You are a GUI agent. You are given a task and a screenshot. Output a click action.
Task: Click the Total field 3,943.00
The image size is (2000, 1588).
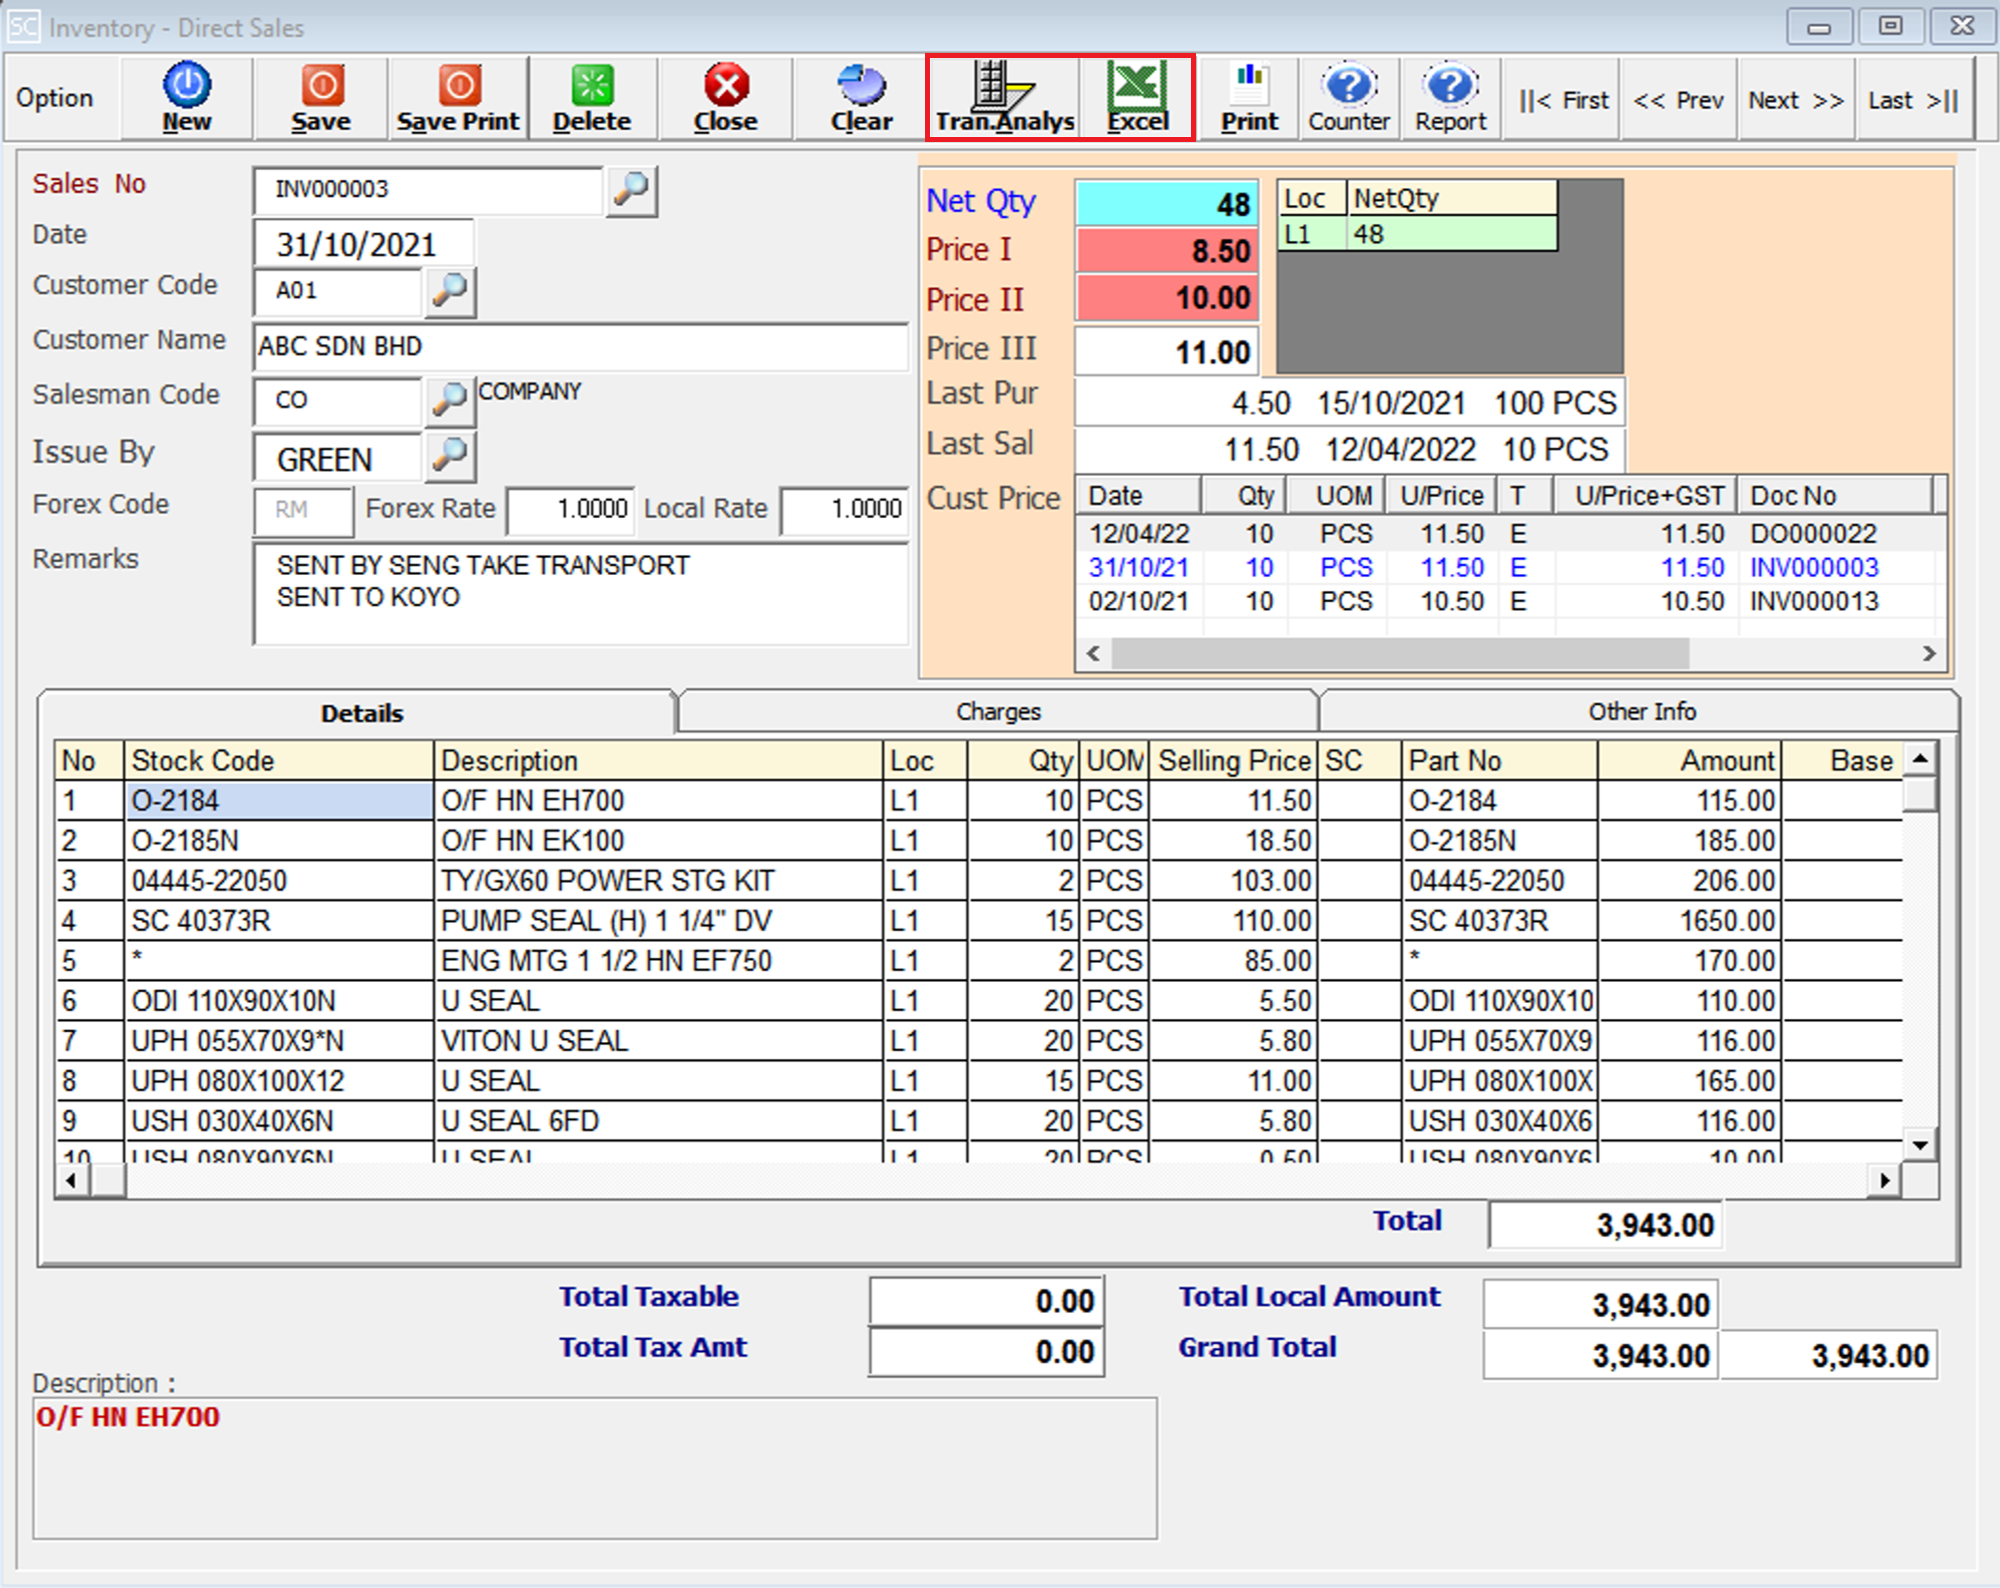[1604, 1225]
